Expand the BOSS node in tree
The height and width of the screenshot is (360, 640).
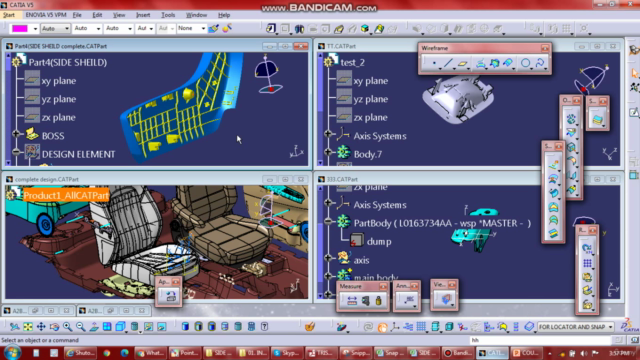[16, 134]
